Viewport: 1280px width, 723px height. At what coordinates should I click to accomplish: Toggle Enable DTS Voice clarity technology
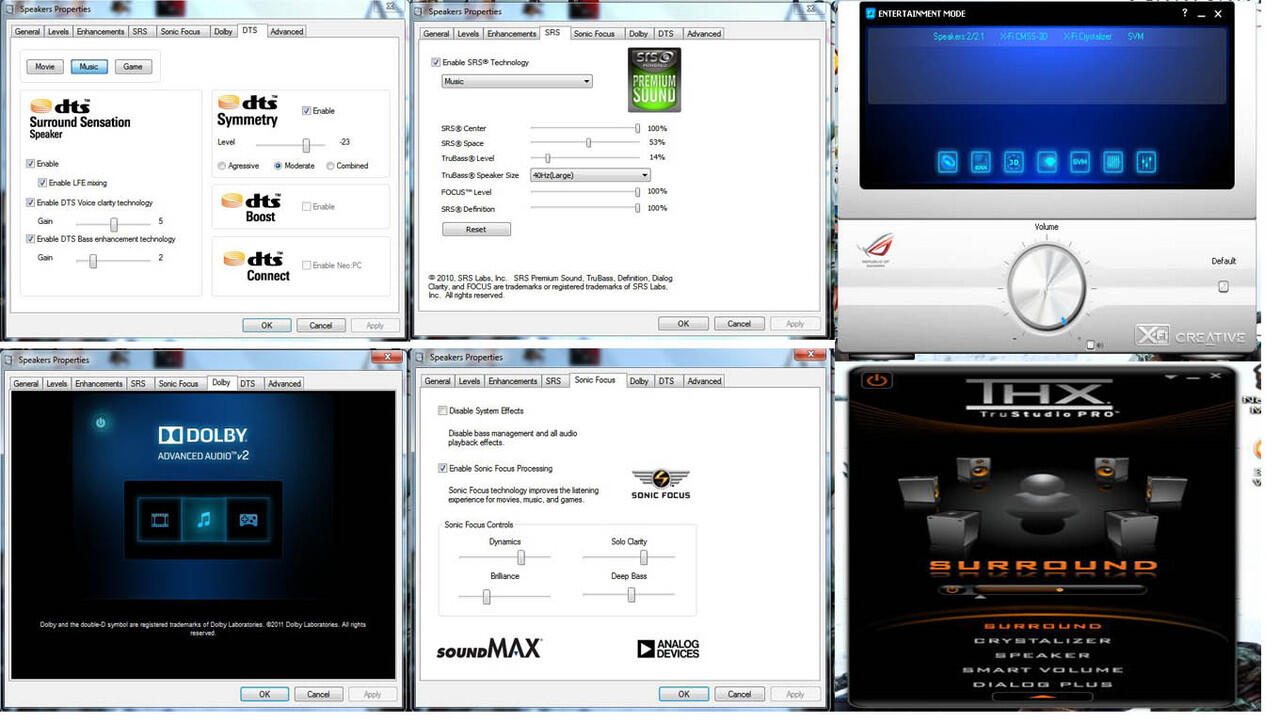[x=30, y=203]
